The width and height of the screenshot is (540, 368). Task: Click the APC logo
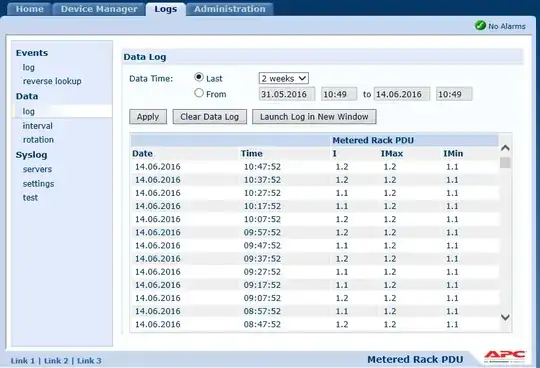point(505,356)
